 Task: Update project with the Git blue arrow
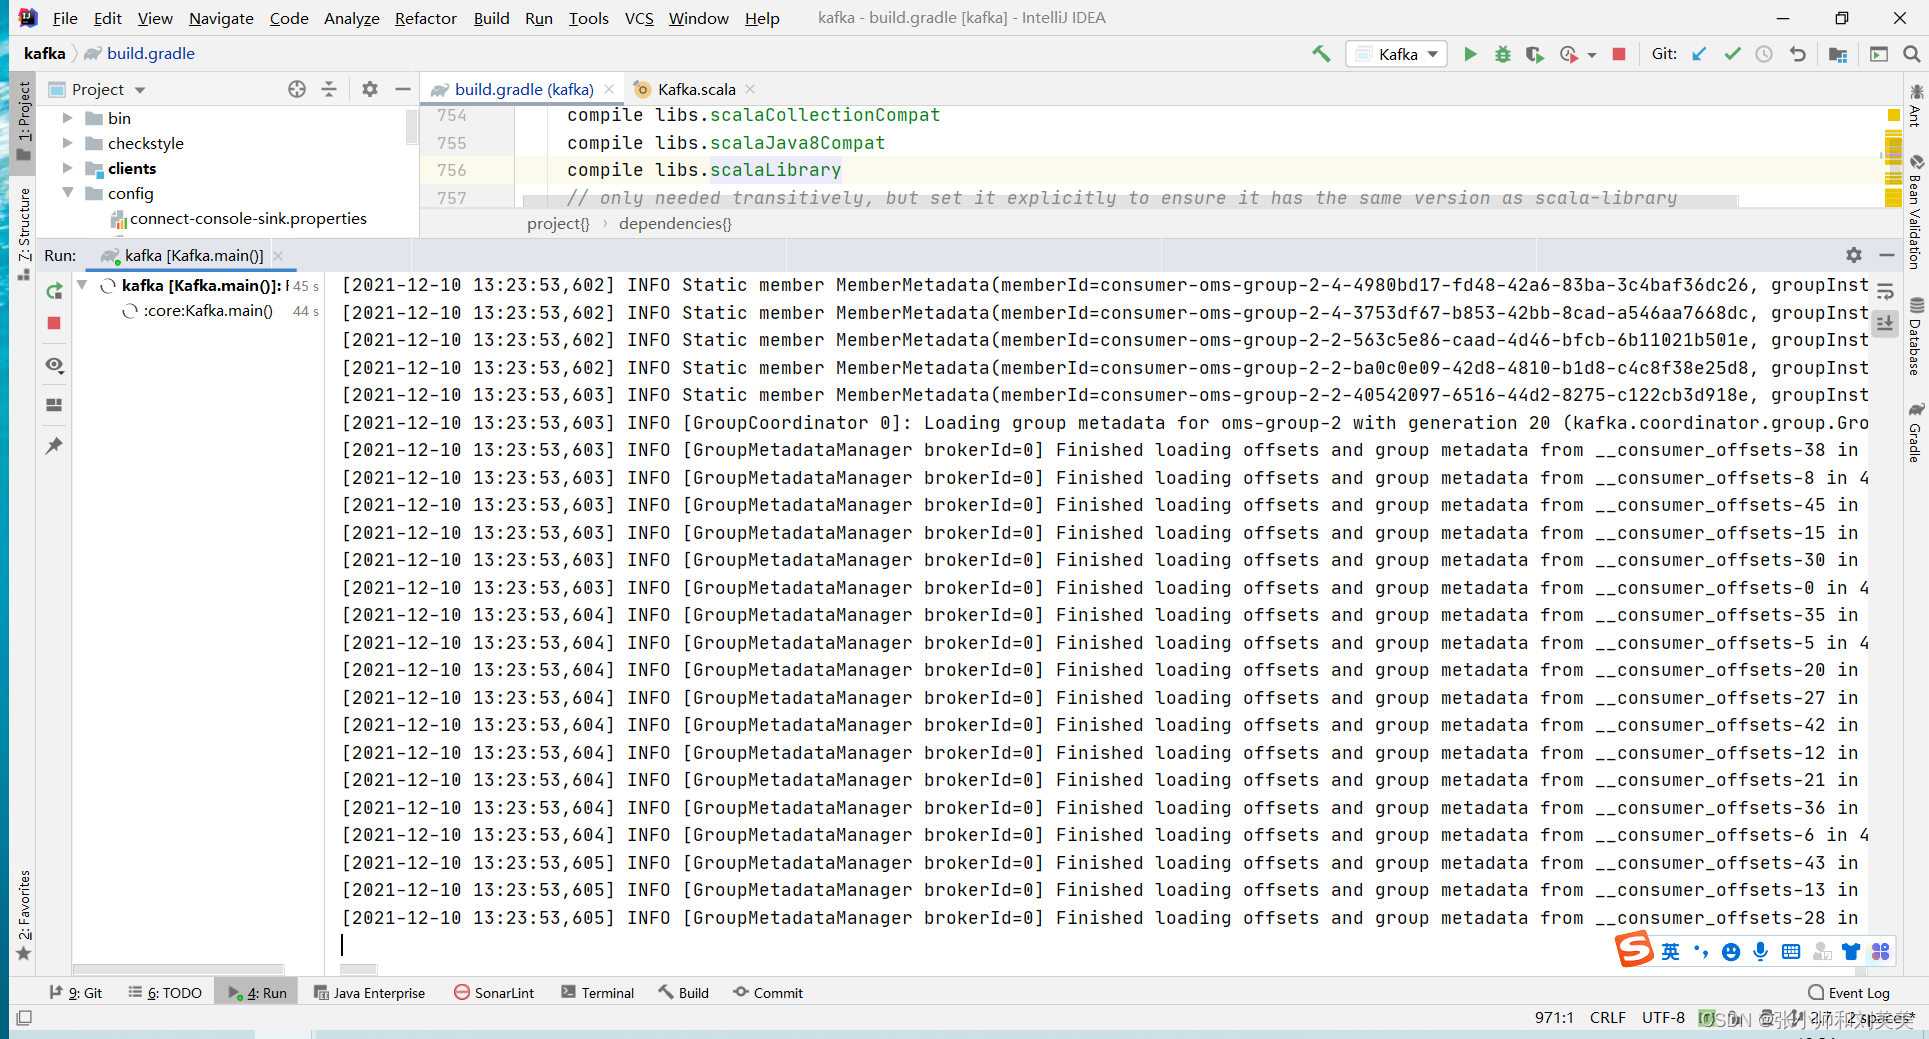click(x=1699, y=54)
